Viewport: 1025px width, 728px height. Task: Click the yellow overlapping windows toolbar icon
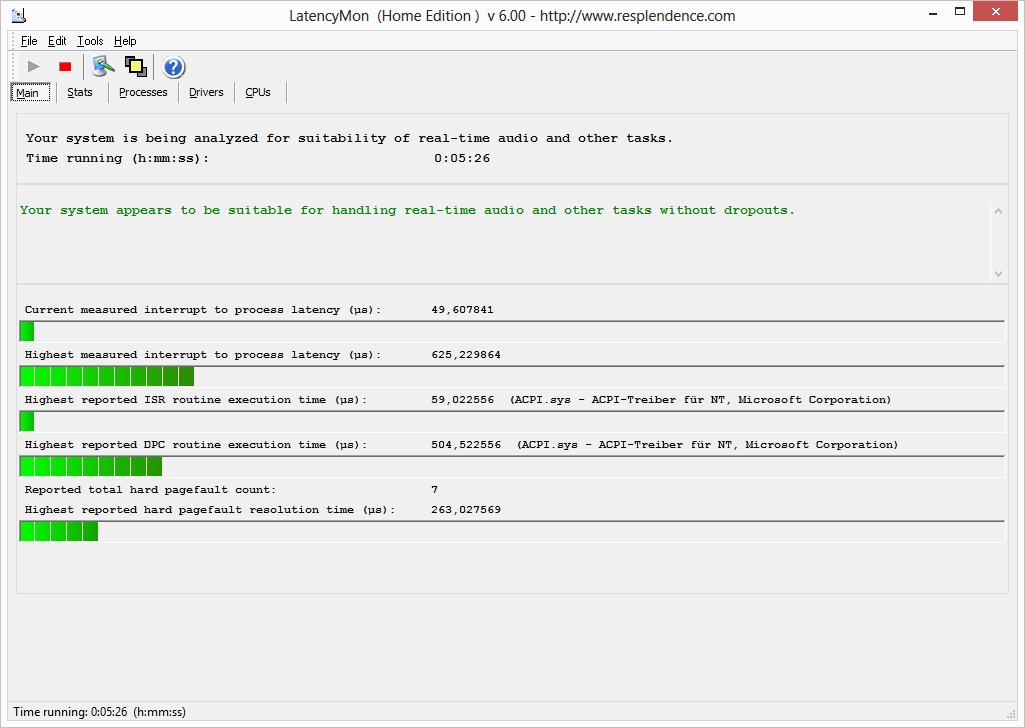pos(136,67)
